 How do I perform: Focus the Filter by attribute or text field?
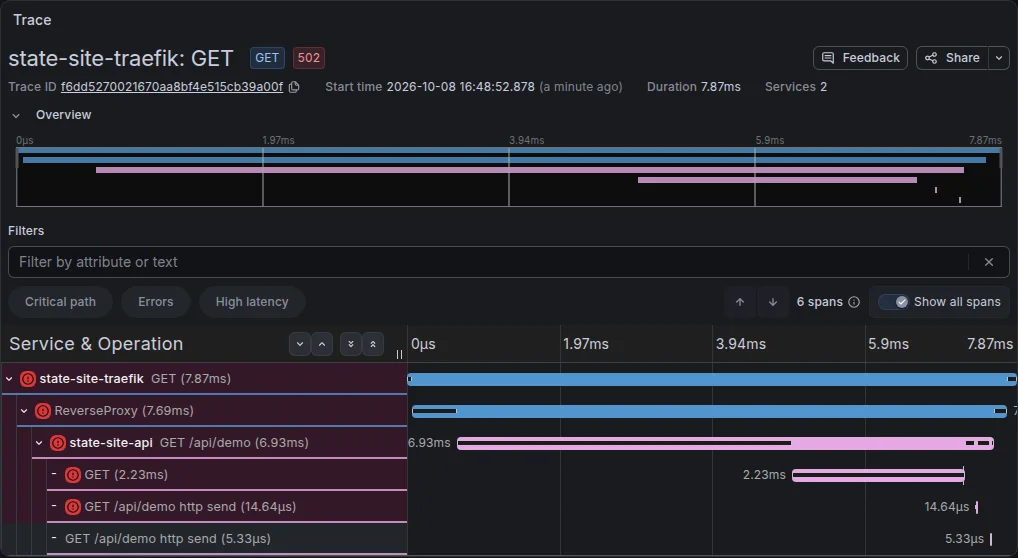pos(490,262)
